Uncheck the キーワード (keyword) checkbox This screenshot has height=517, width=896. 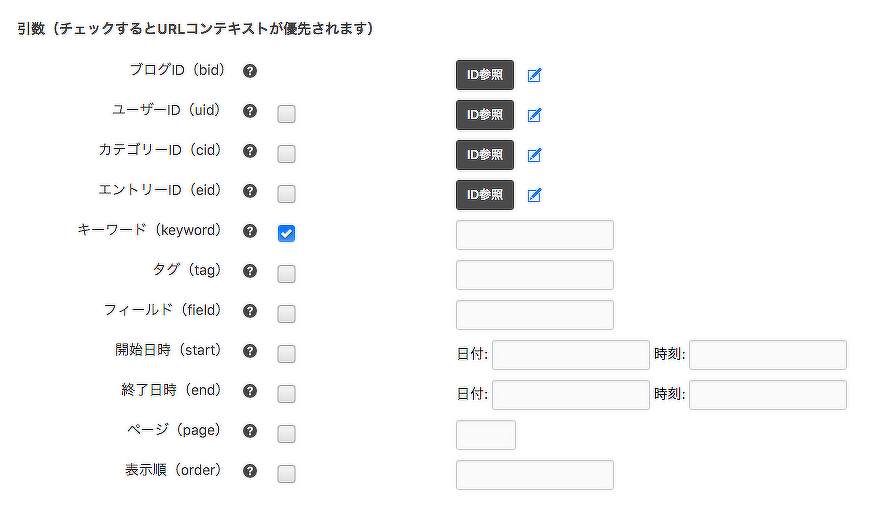click(286, 234)
